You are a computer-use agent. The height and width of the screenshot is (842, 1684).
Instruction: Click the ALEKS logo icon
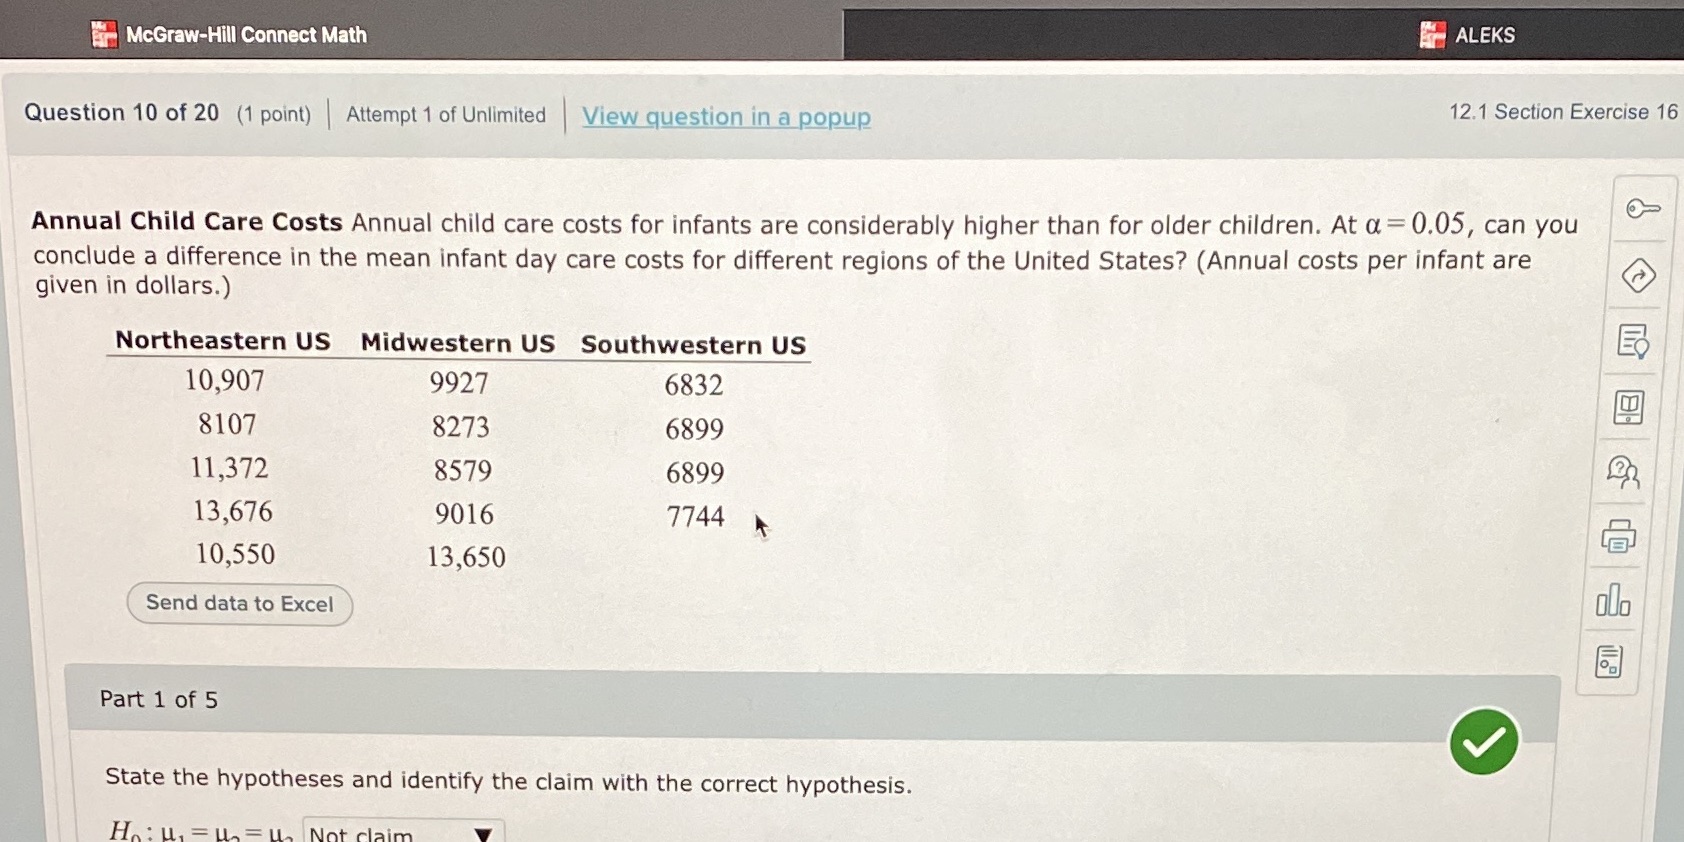[x=1433, y=34]
